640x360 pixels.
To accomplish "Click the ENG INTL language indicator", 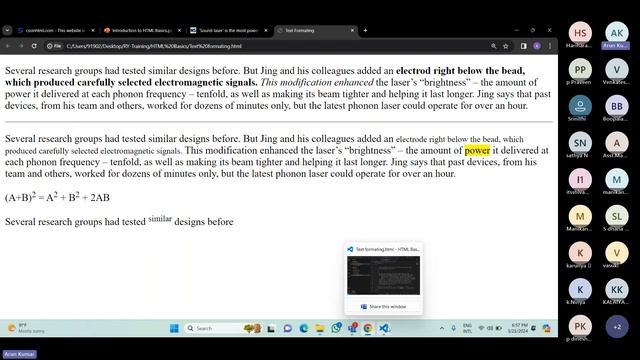I will pos(467,328).
